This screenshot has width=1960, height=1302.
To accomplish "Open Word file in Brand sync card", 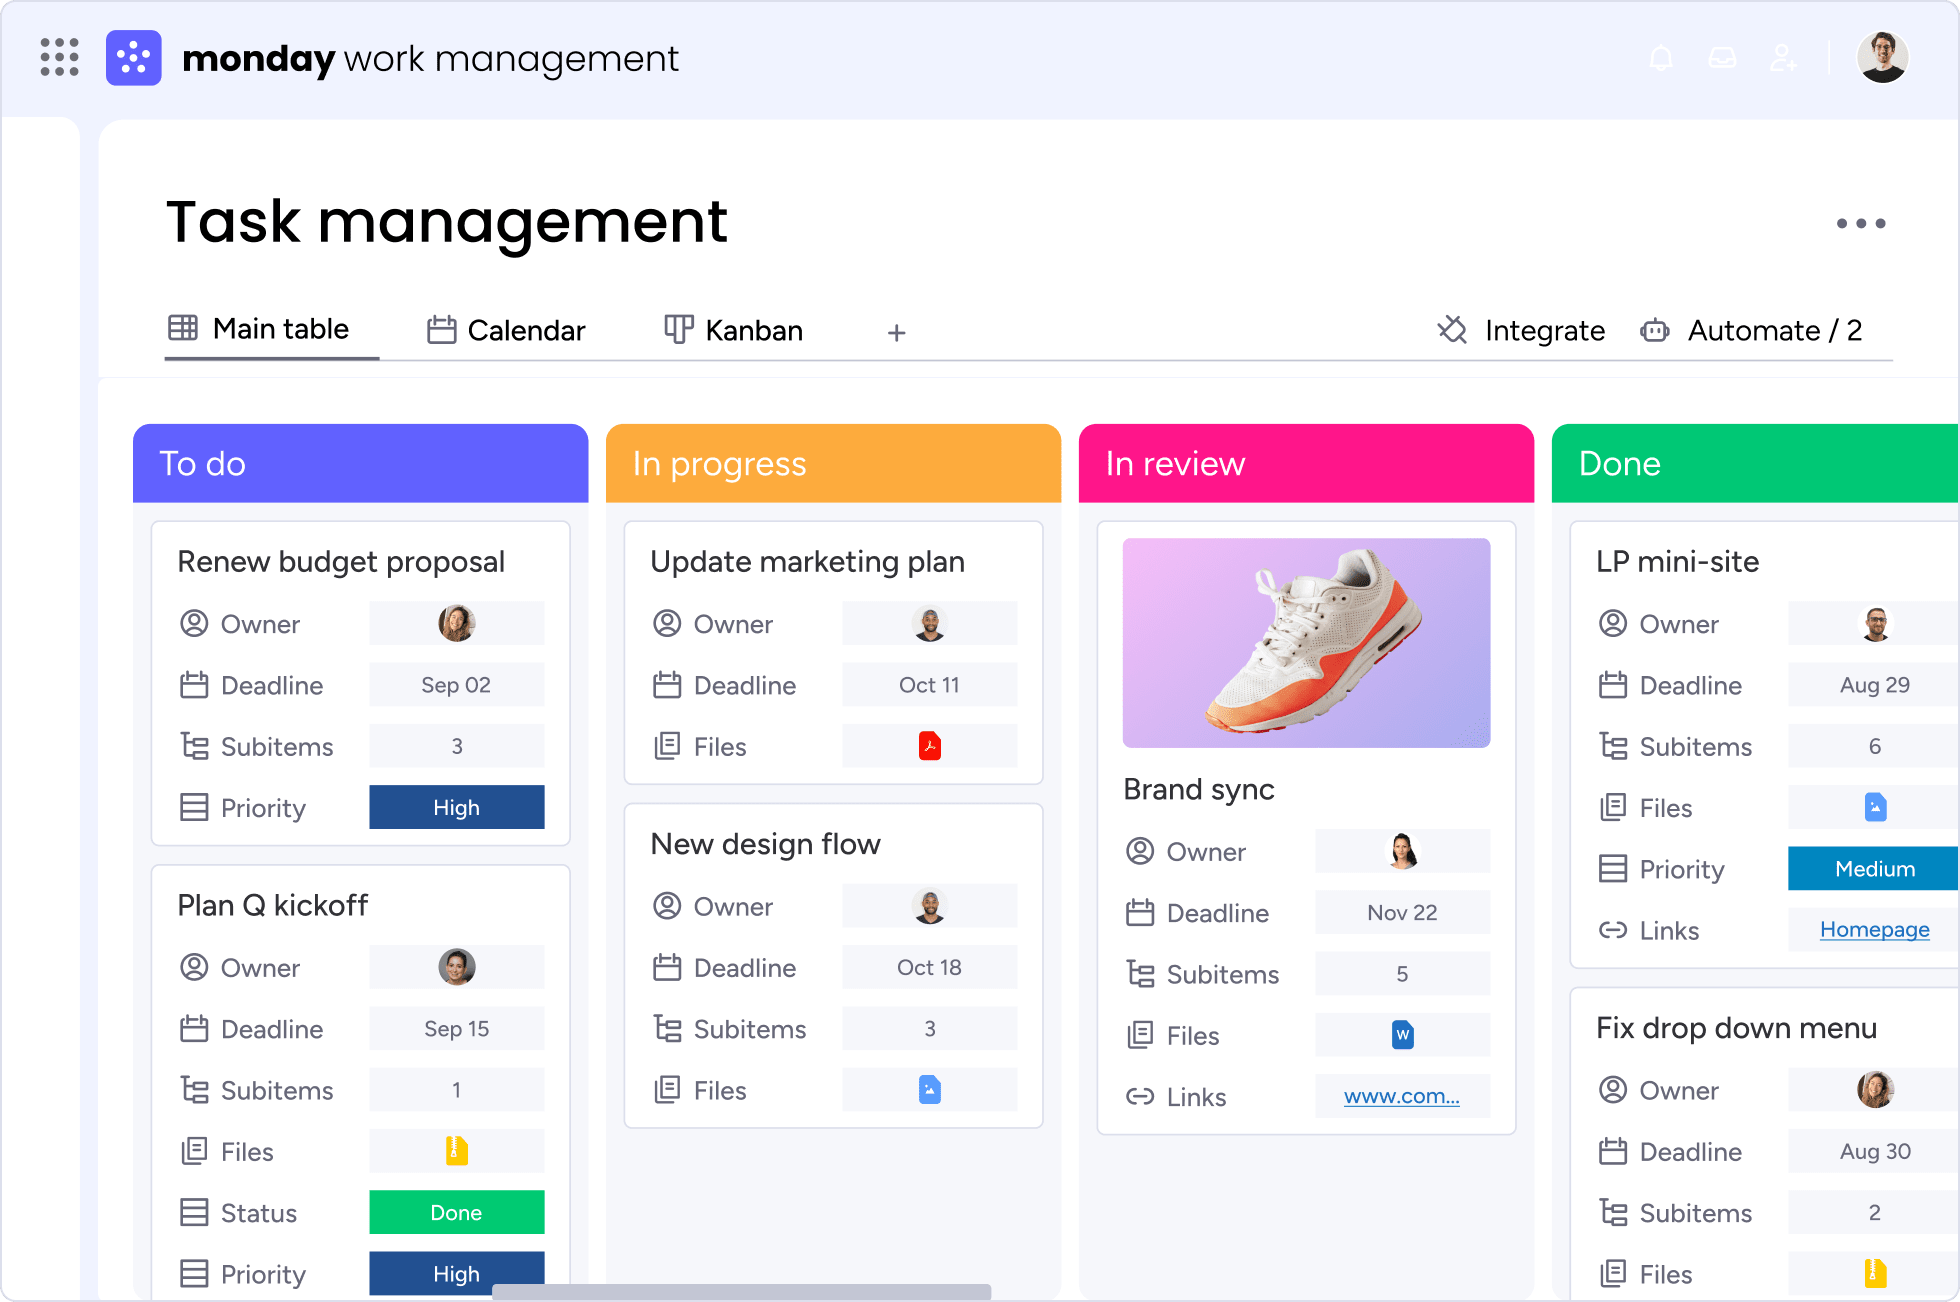I will [x=1403, y=1035].
